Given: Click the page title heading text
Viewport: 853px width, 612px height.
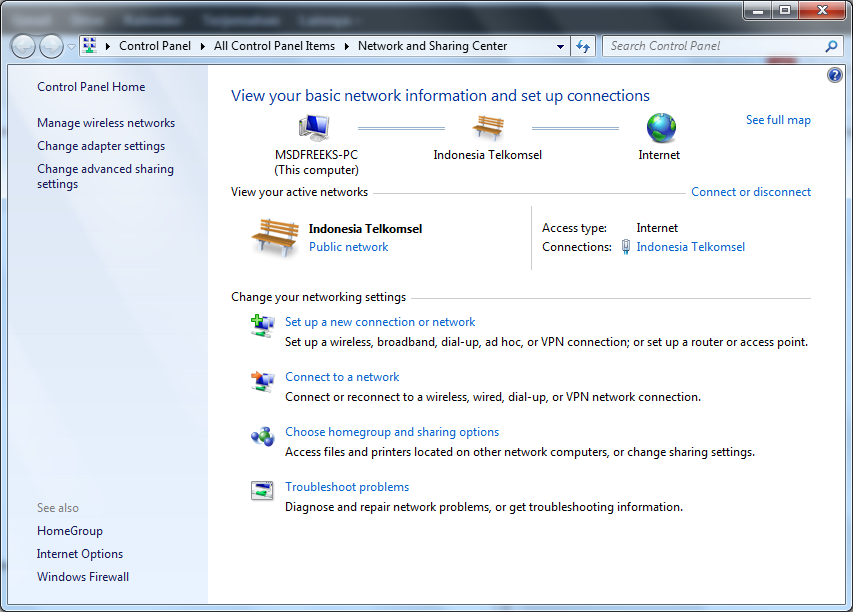Looking at the screenshot, I should pos(440,96).
